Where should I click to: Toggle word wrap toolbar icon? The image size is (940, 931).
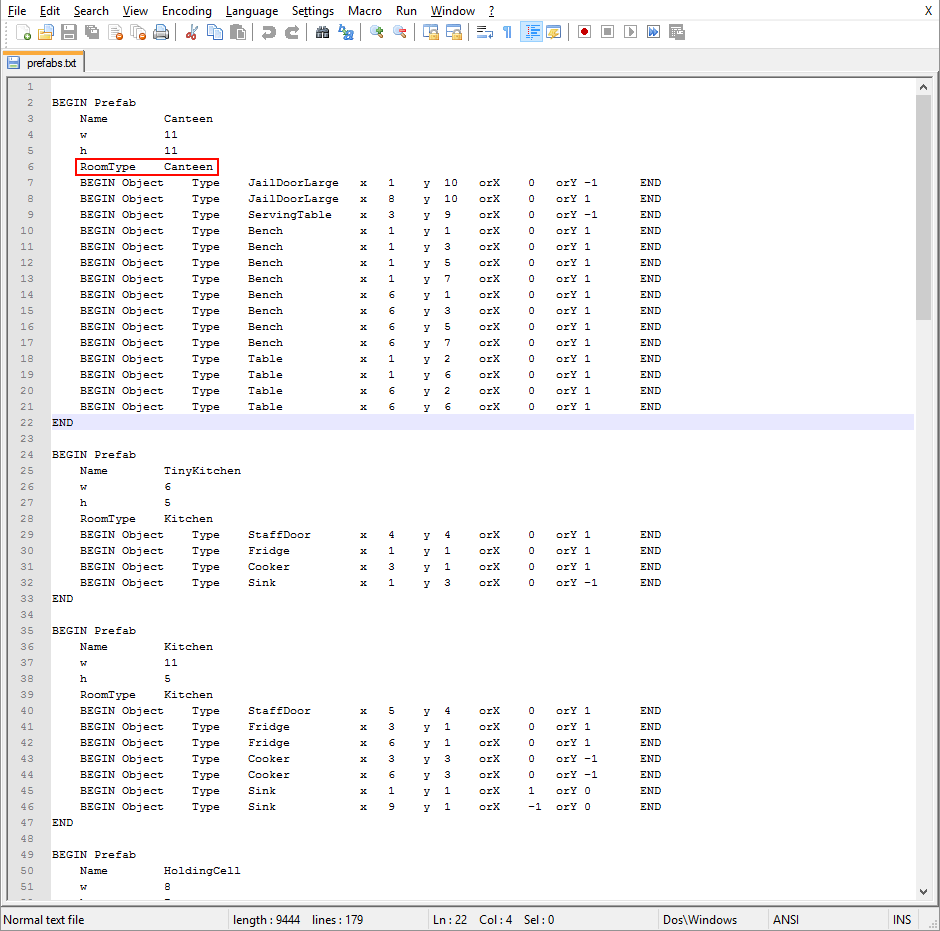click(x=484, y=32)
